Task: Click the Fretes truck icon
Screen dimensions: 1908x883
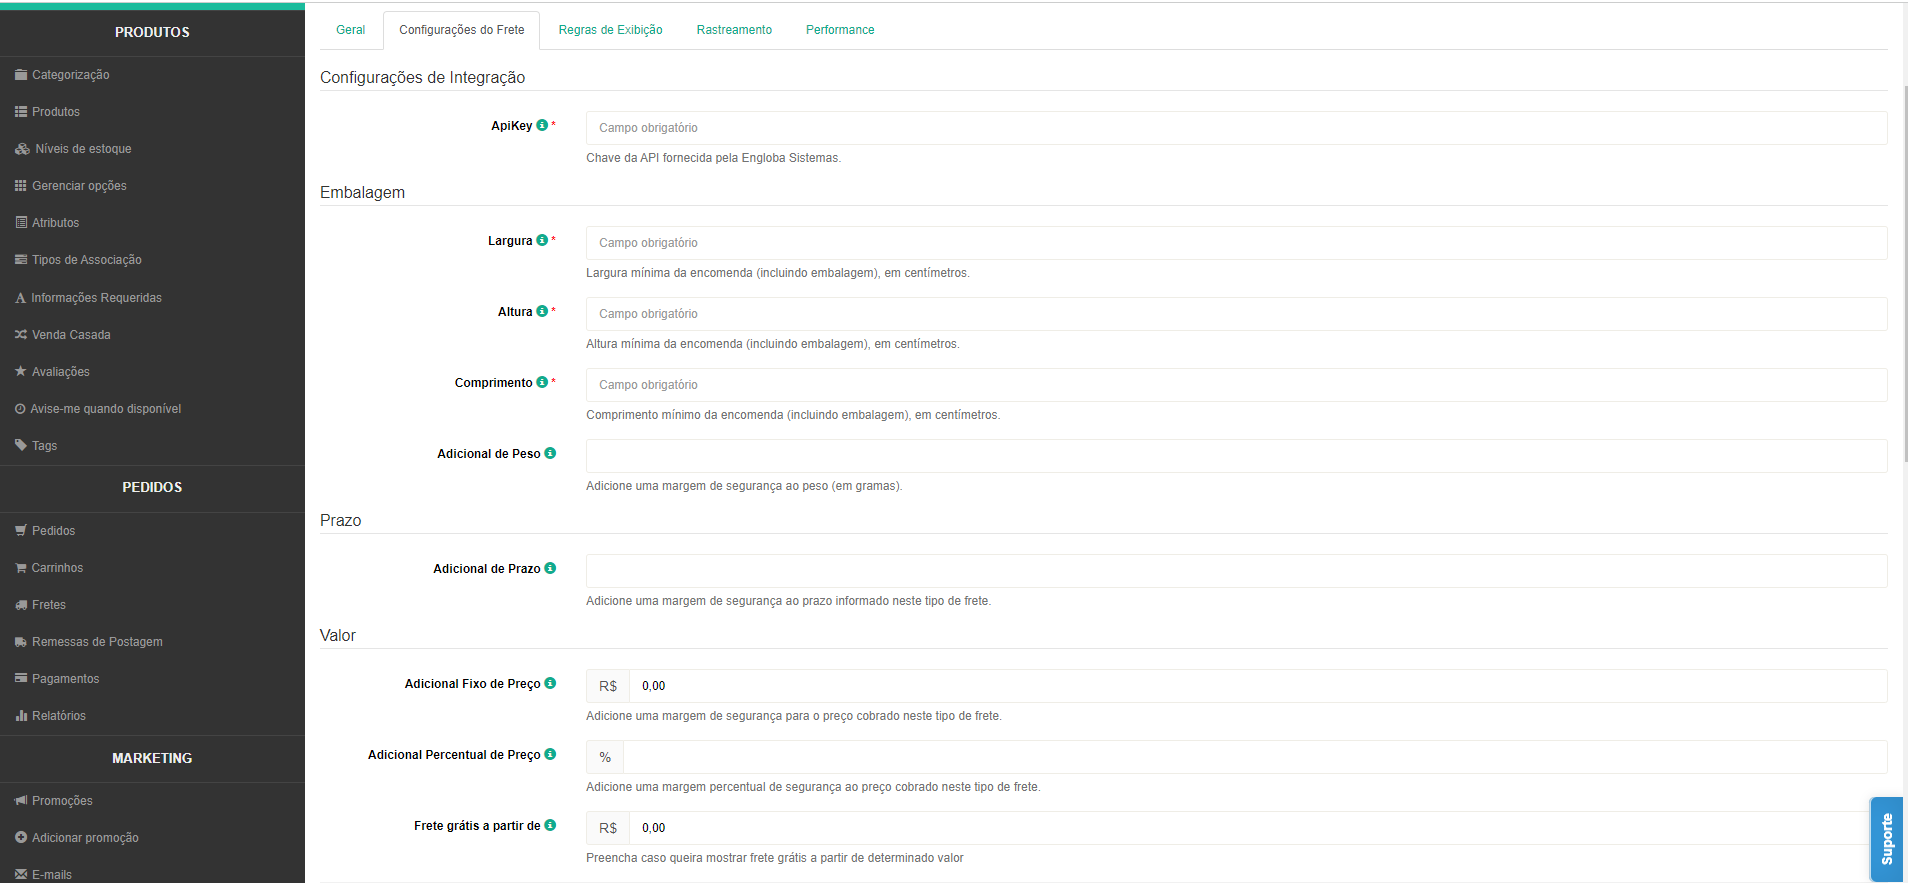Action: [21, 605]
